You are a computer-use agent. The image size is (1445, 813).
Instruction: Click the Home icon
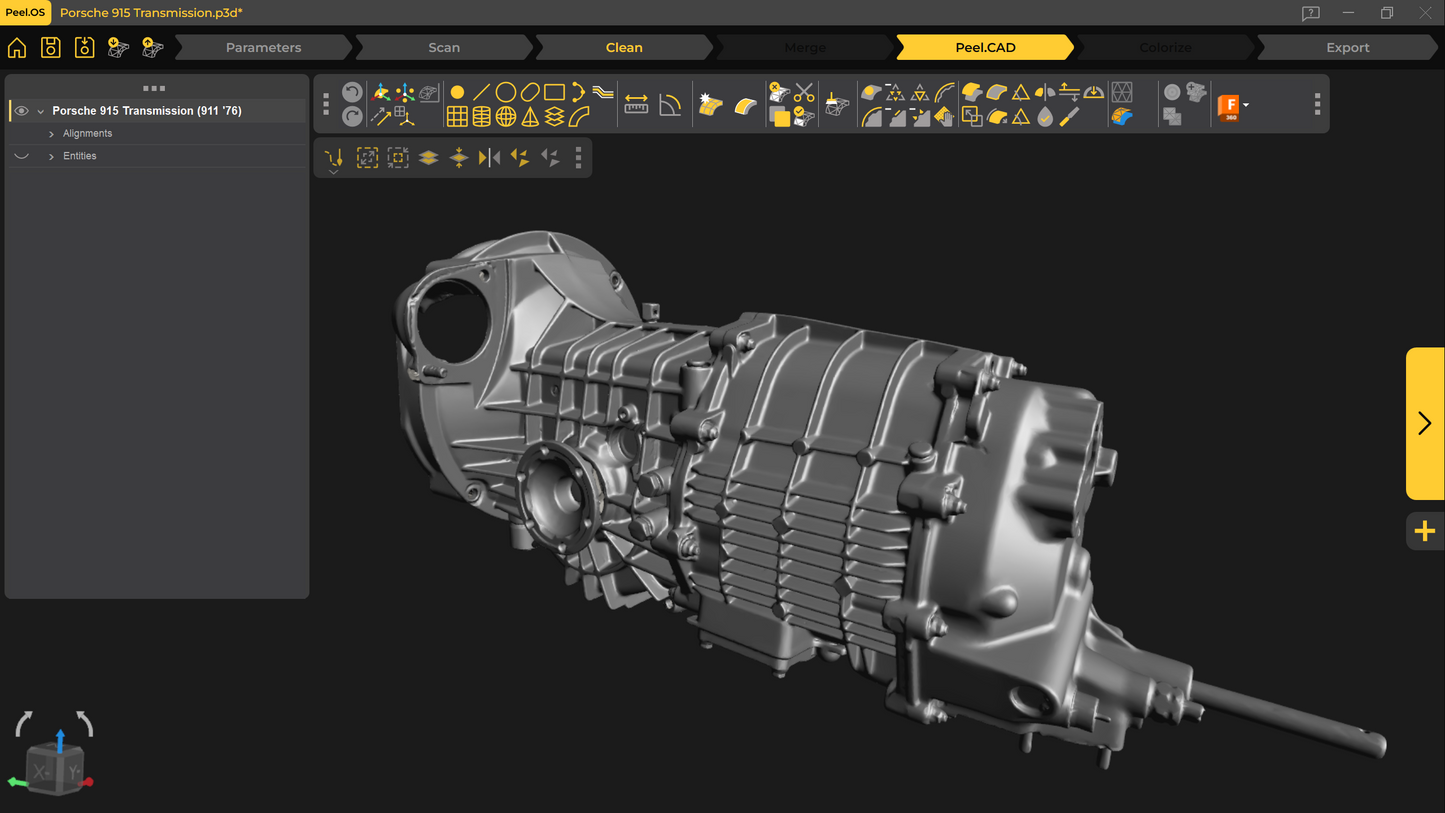(x=17, y=48)
